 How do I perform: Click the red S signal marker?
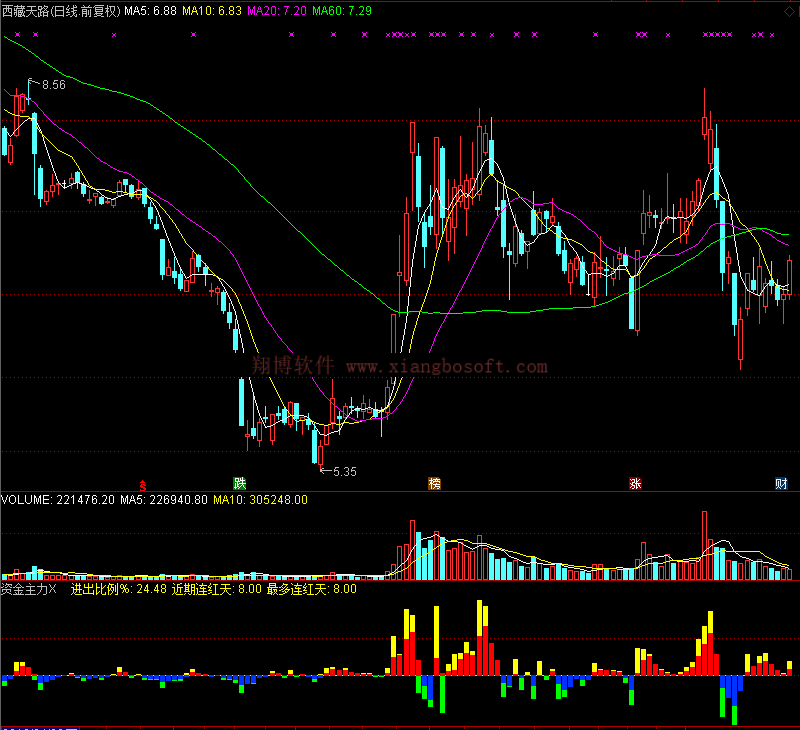[x=143, y=485]
